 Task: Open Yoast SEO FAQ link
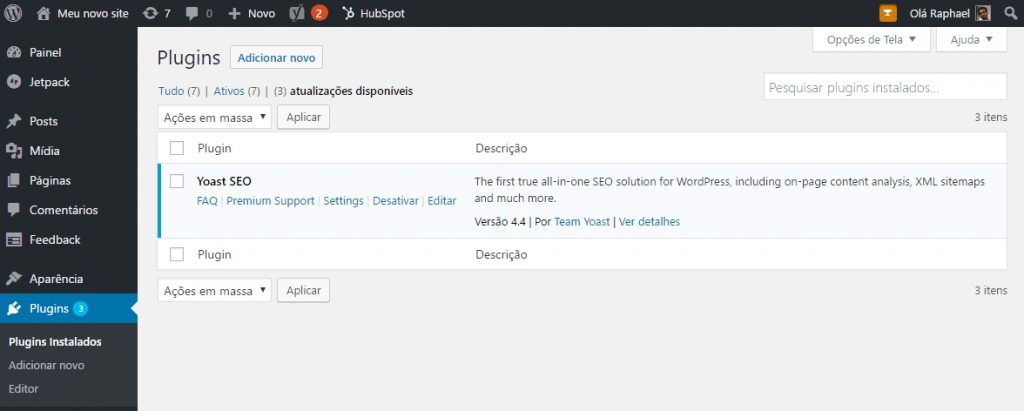pos(207,201)
